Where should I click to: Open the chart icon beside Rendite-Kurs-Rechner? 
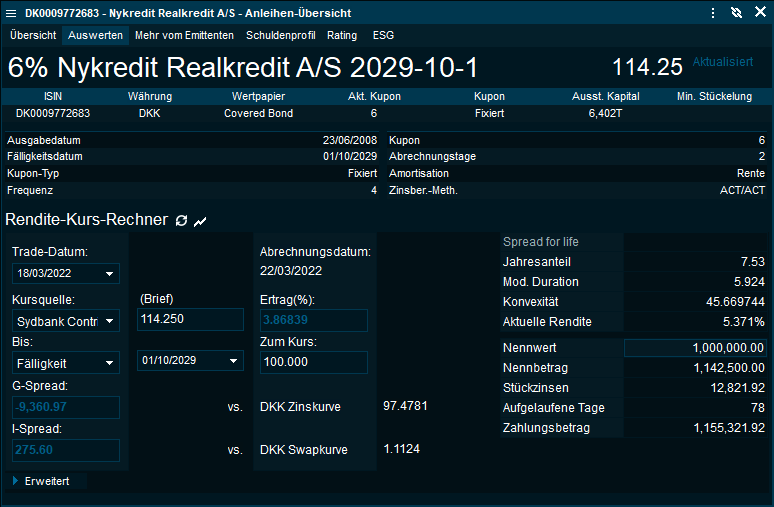click(200, 220)
